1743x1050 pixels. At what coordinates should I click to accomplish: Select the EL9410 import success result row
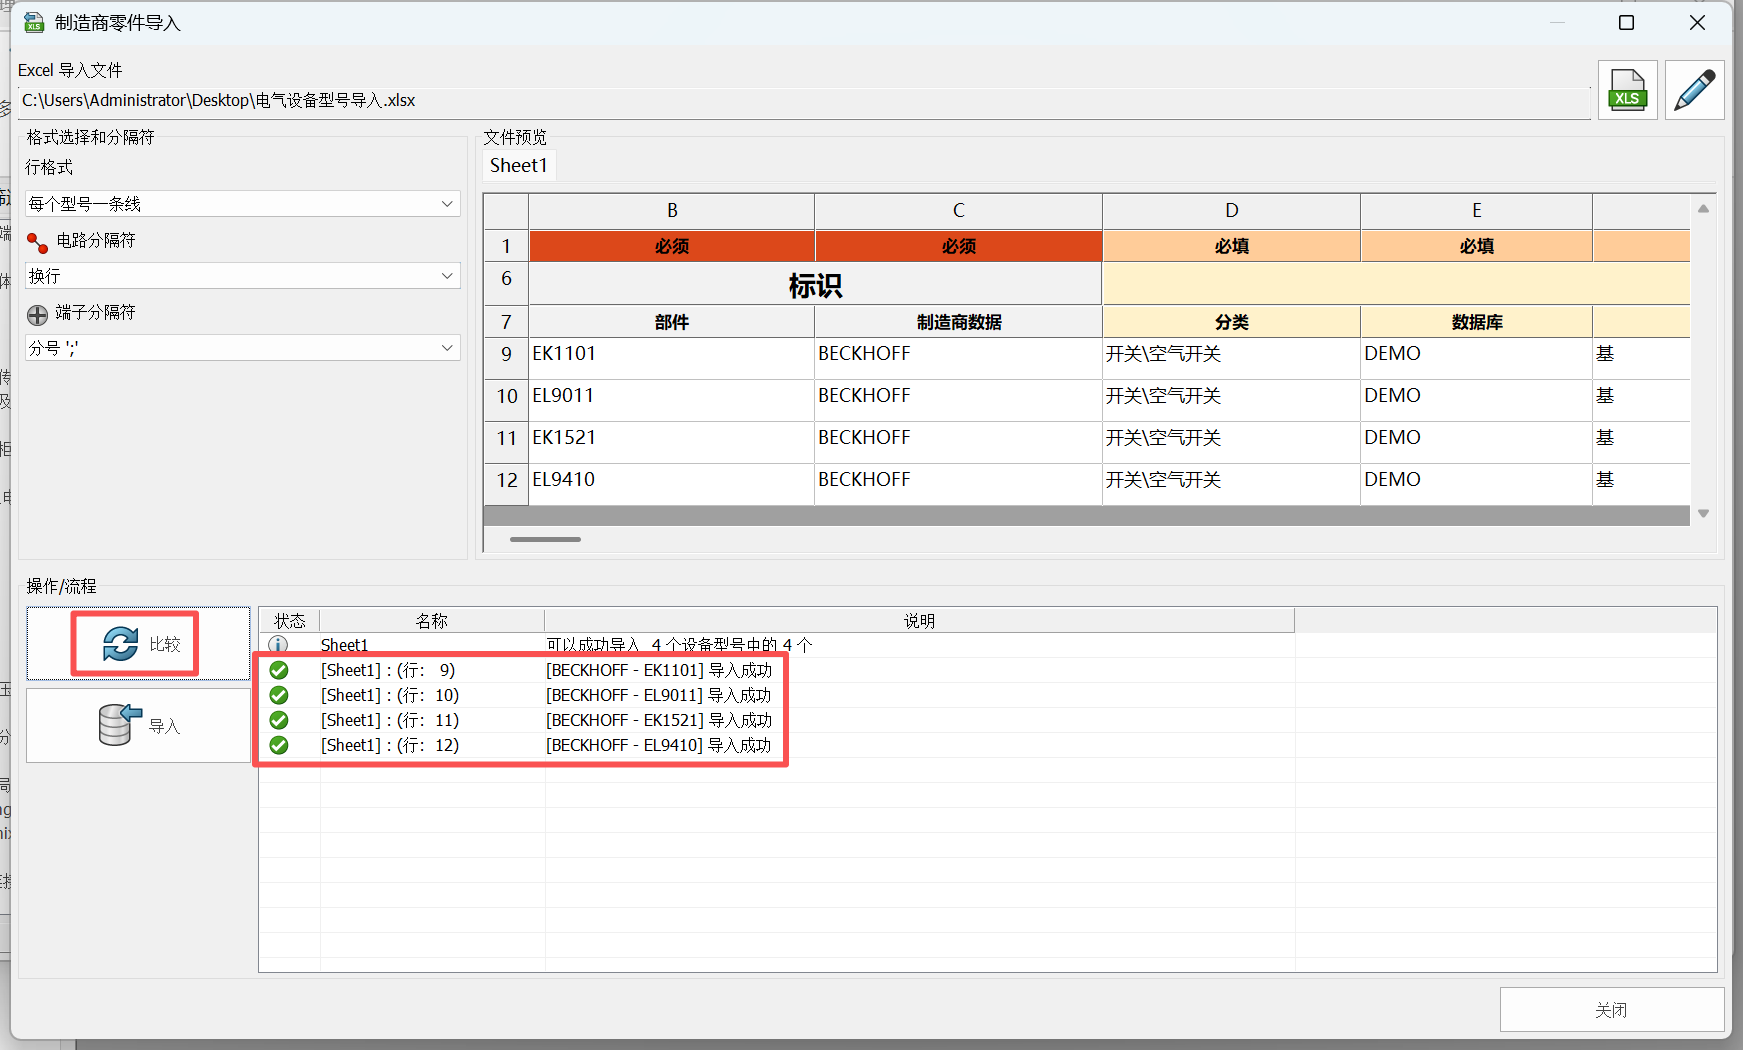click(x=658, y=745)
